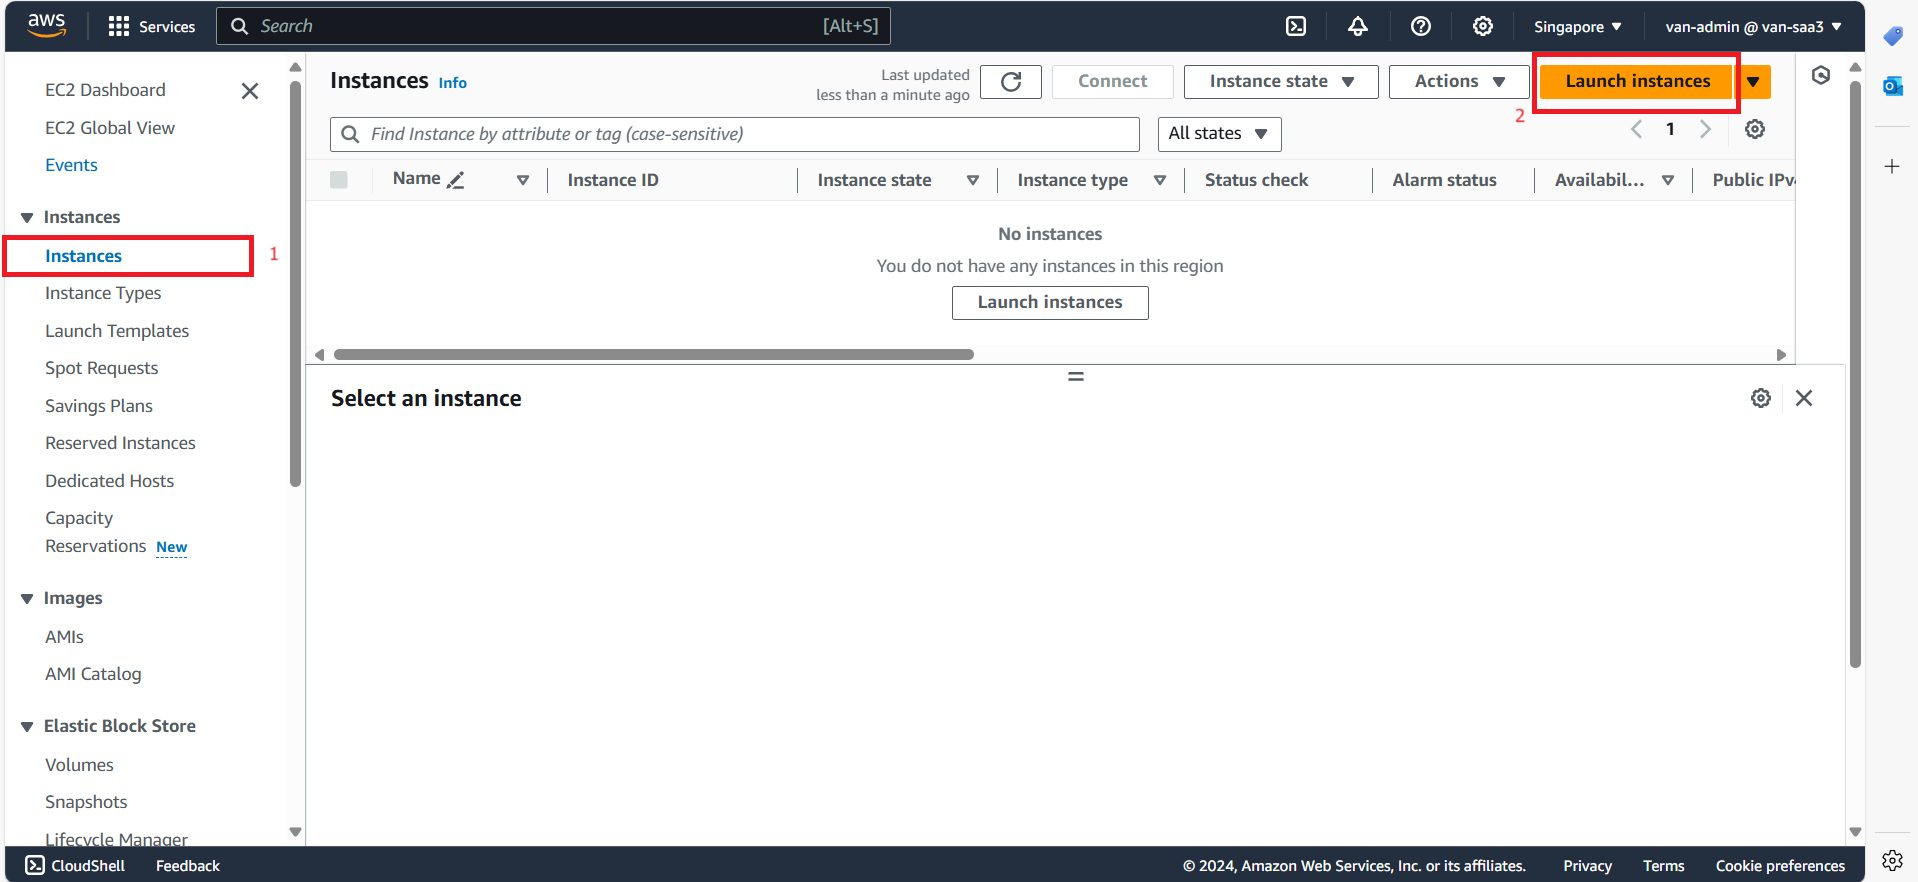This screenshot has width=1918, height=882.
Task: Refresh the instances list
Action: (x=1011, y=82)
